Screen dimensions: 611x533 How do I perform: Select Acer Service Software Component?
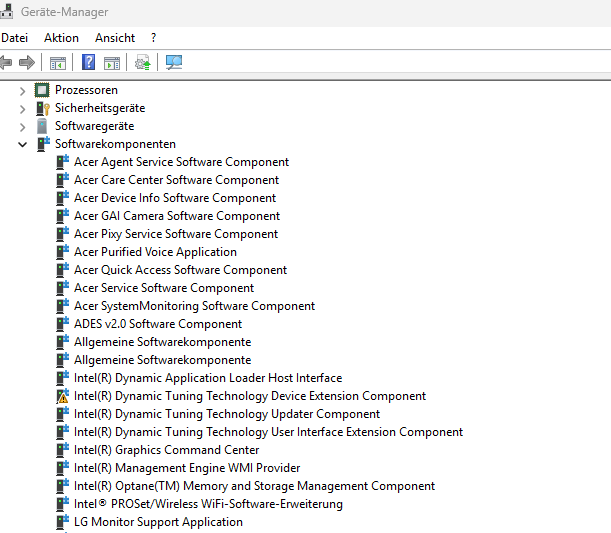pos(164,288)
